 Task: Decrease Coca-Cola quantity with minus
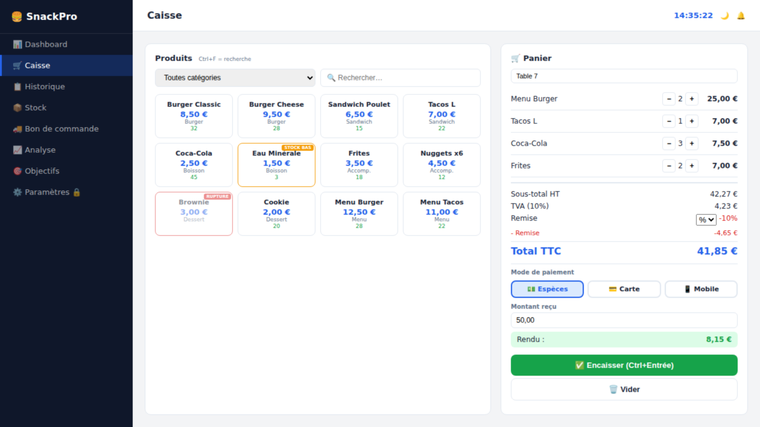coord(669,143)
